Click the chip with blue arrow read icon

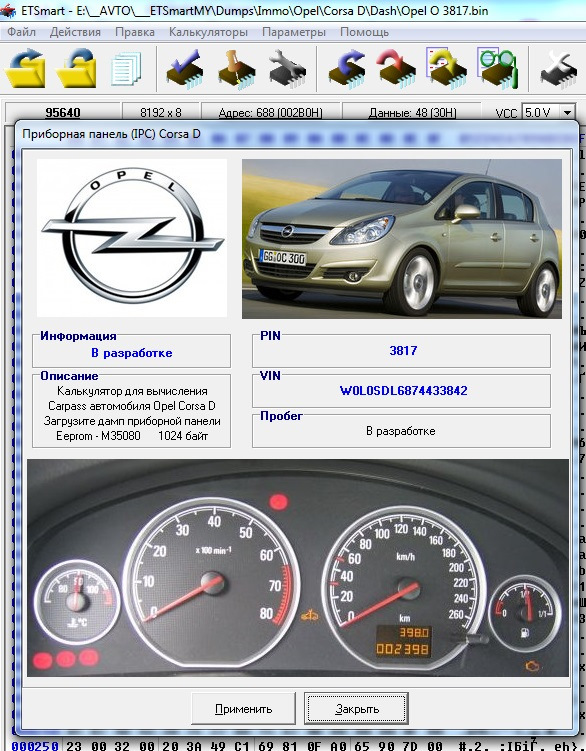click(348, 69)
